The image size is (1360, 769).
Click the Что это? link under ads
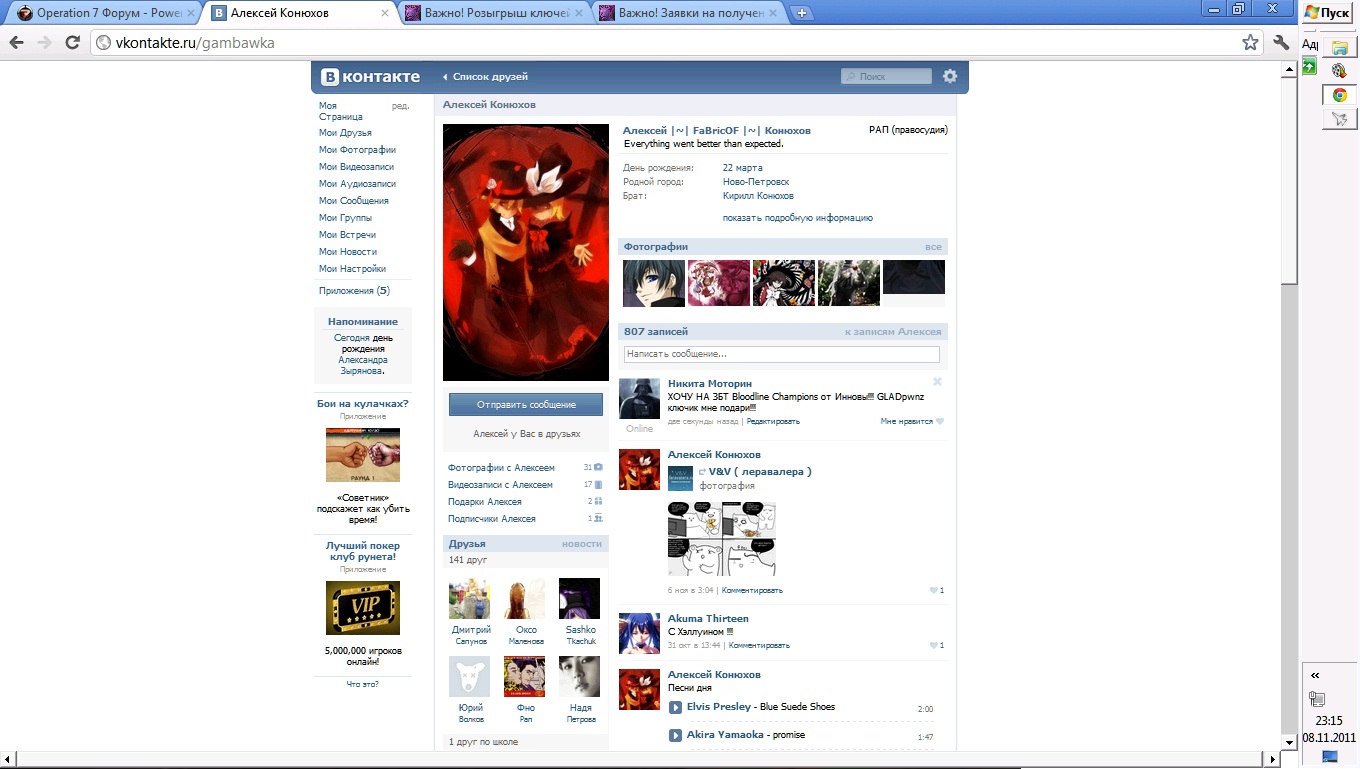click(363, 684)
